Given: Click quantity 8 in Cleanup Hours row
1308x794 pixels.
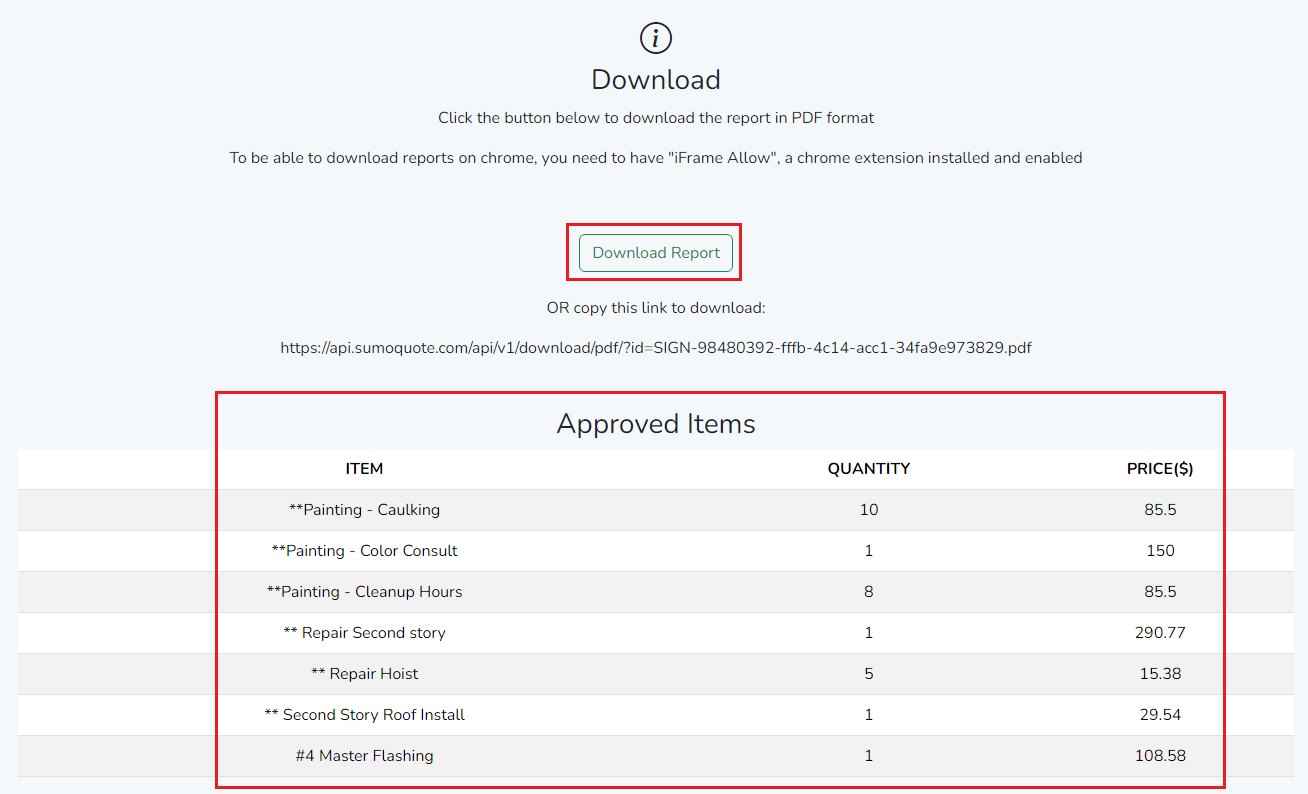Looking at the screenshot, I should [x=869, y=592].
